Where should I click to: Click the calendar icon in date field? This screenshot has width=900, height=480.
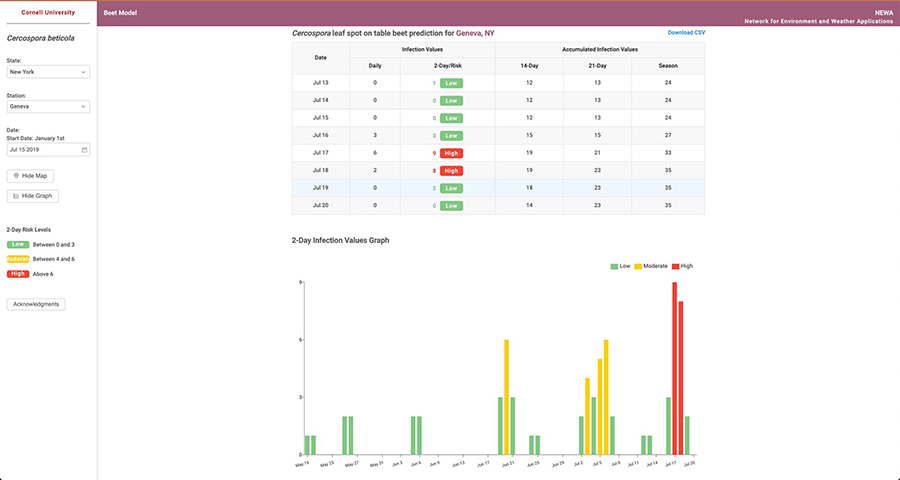85,150
